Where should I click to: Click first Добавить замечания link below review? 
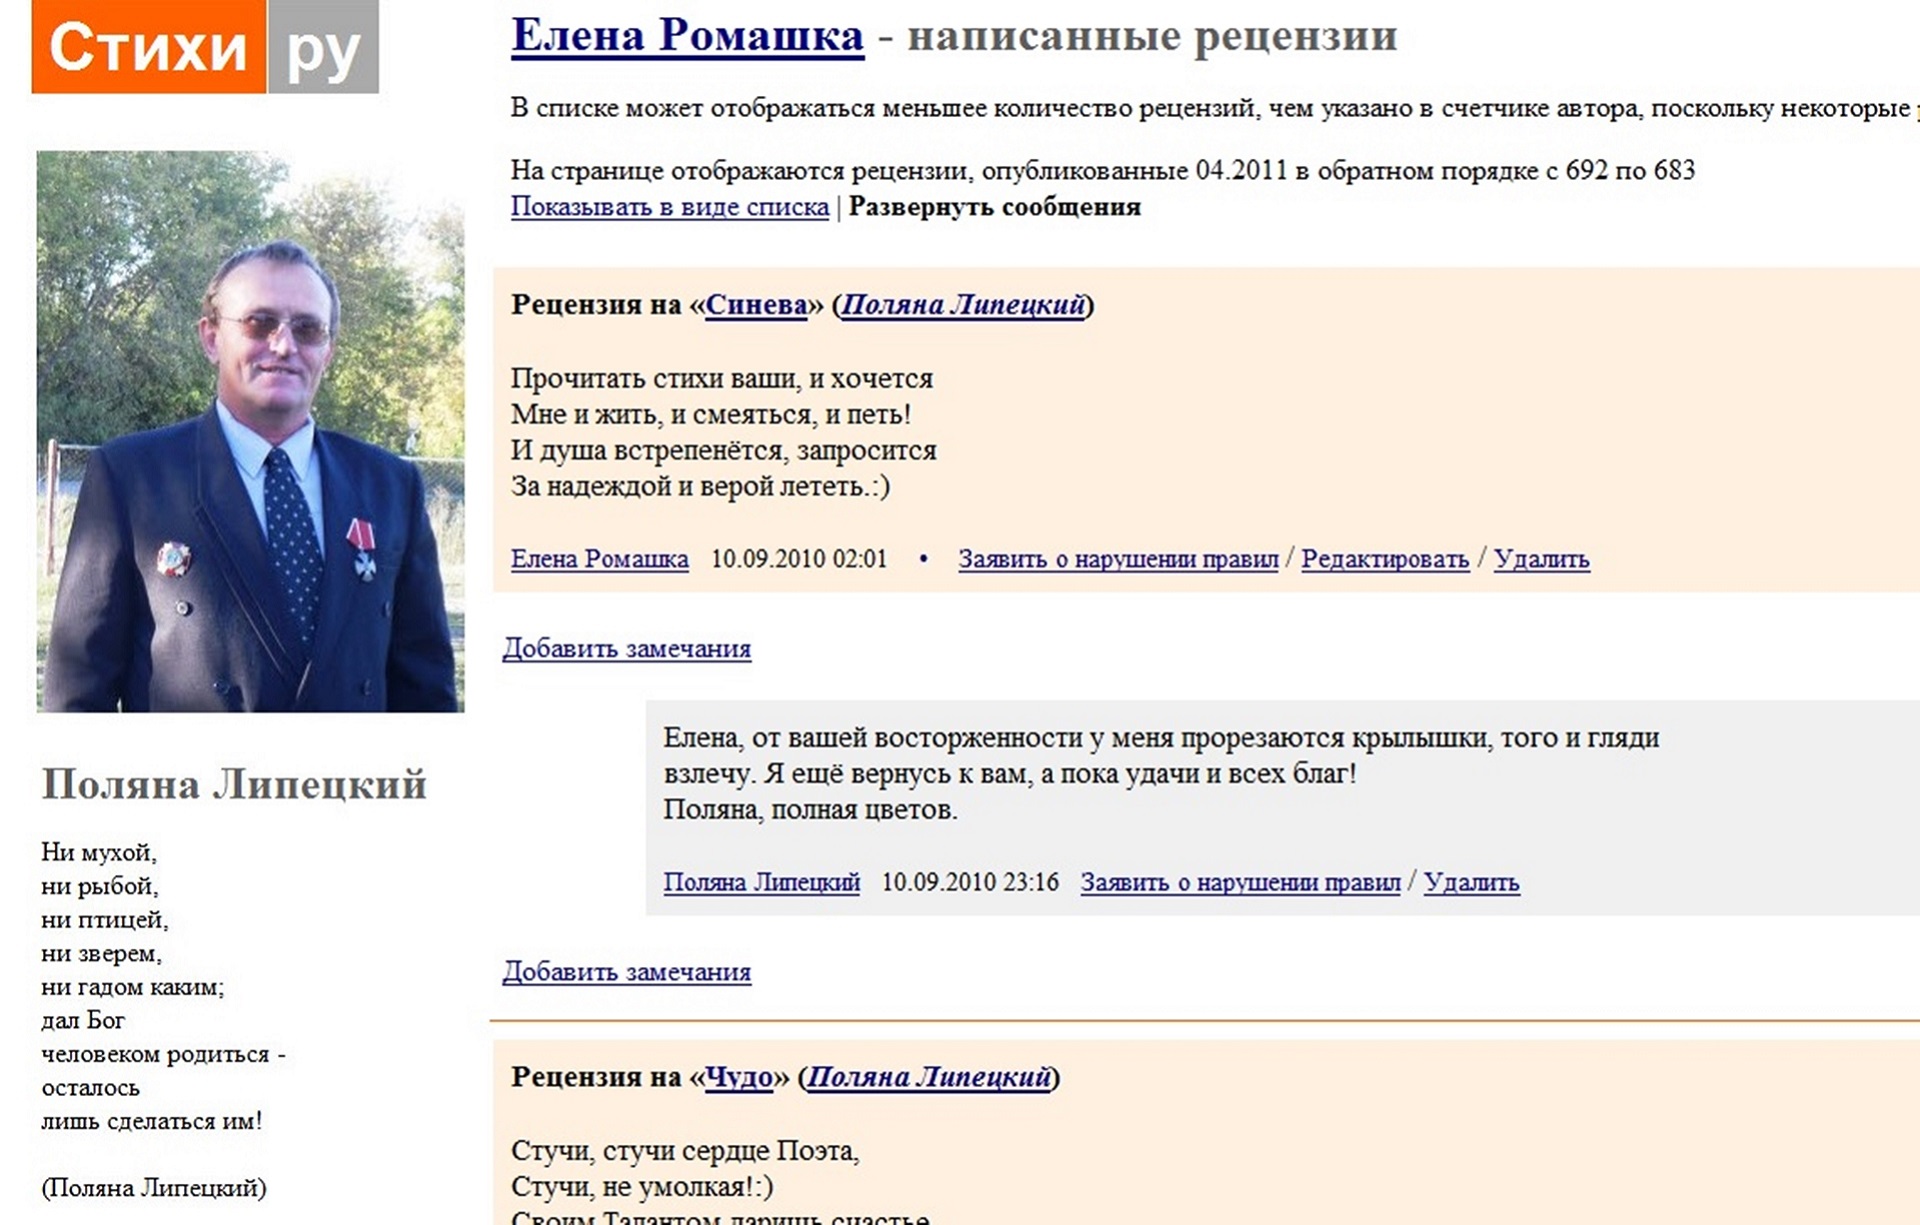click(626, 649)
